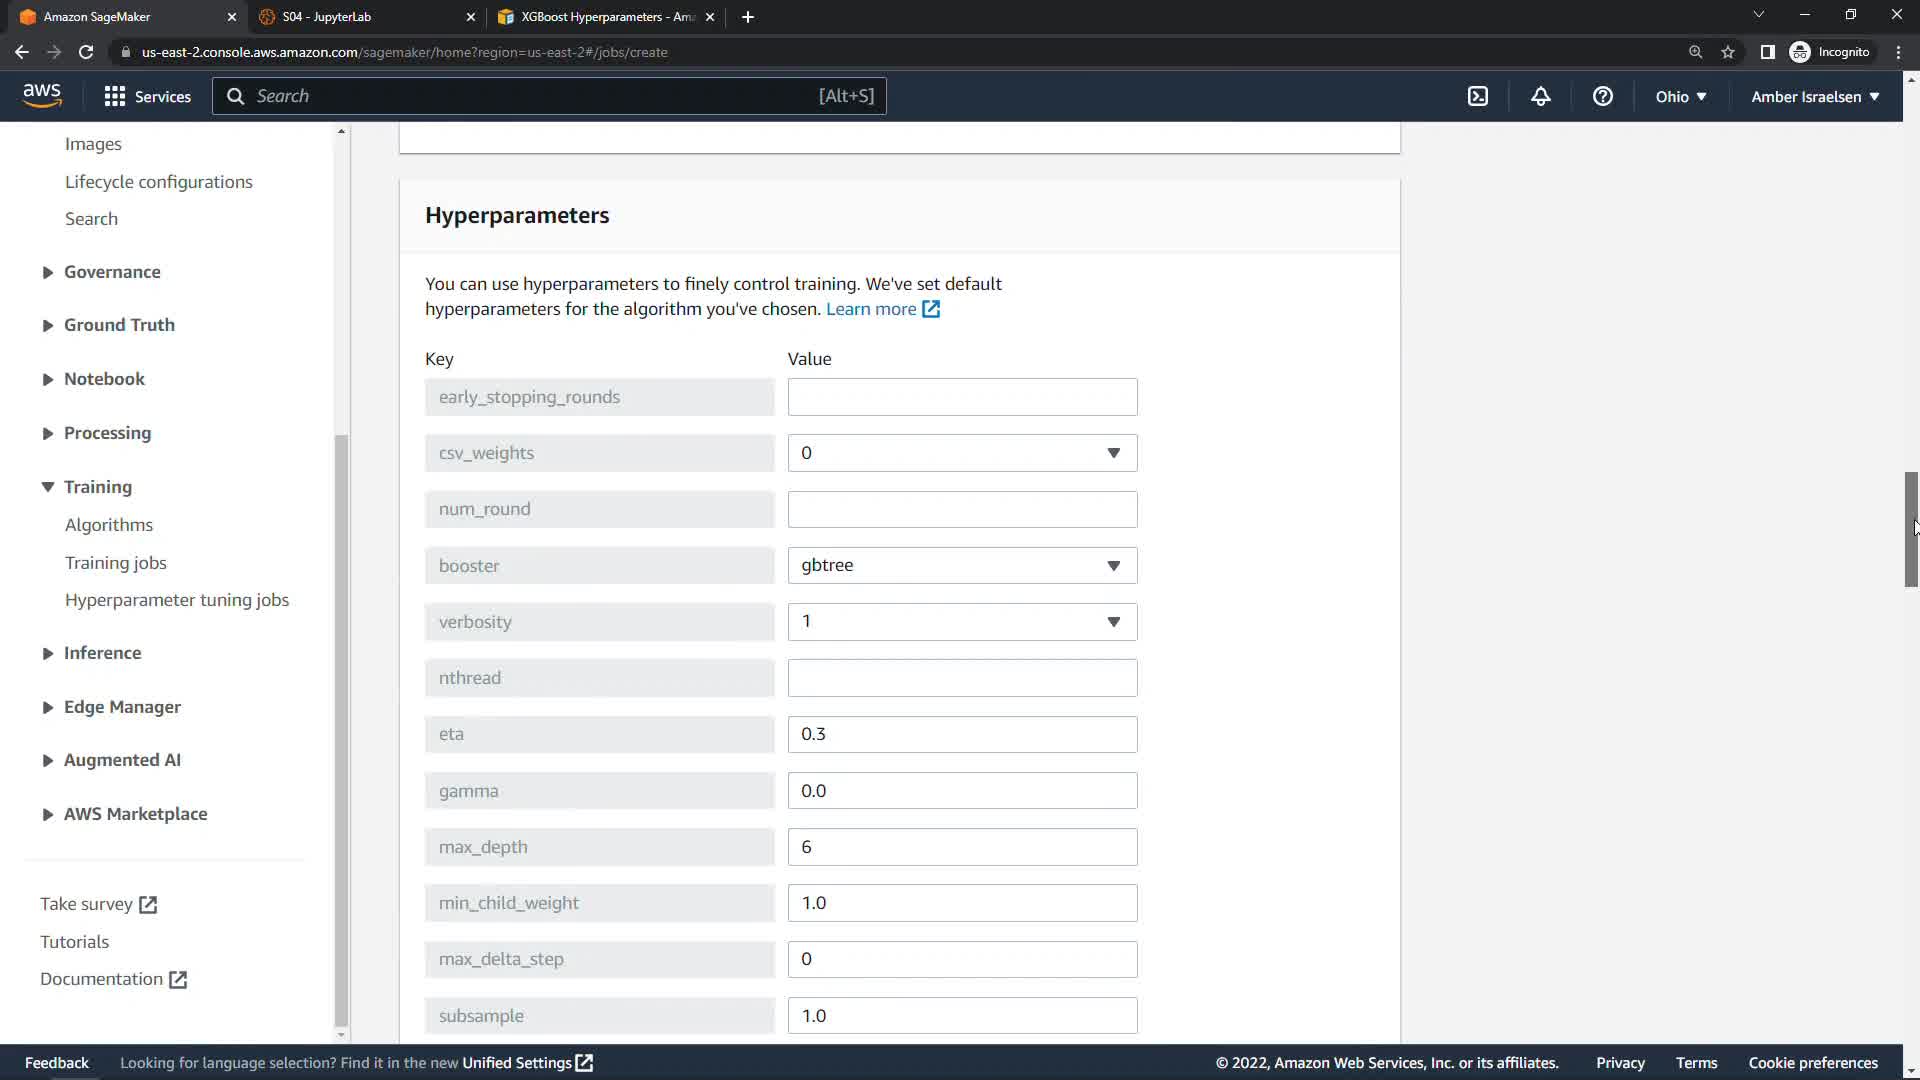Bookmark this page with star icon

coord(1727,52)
